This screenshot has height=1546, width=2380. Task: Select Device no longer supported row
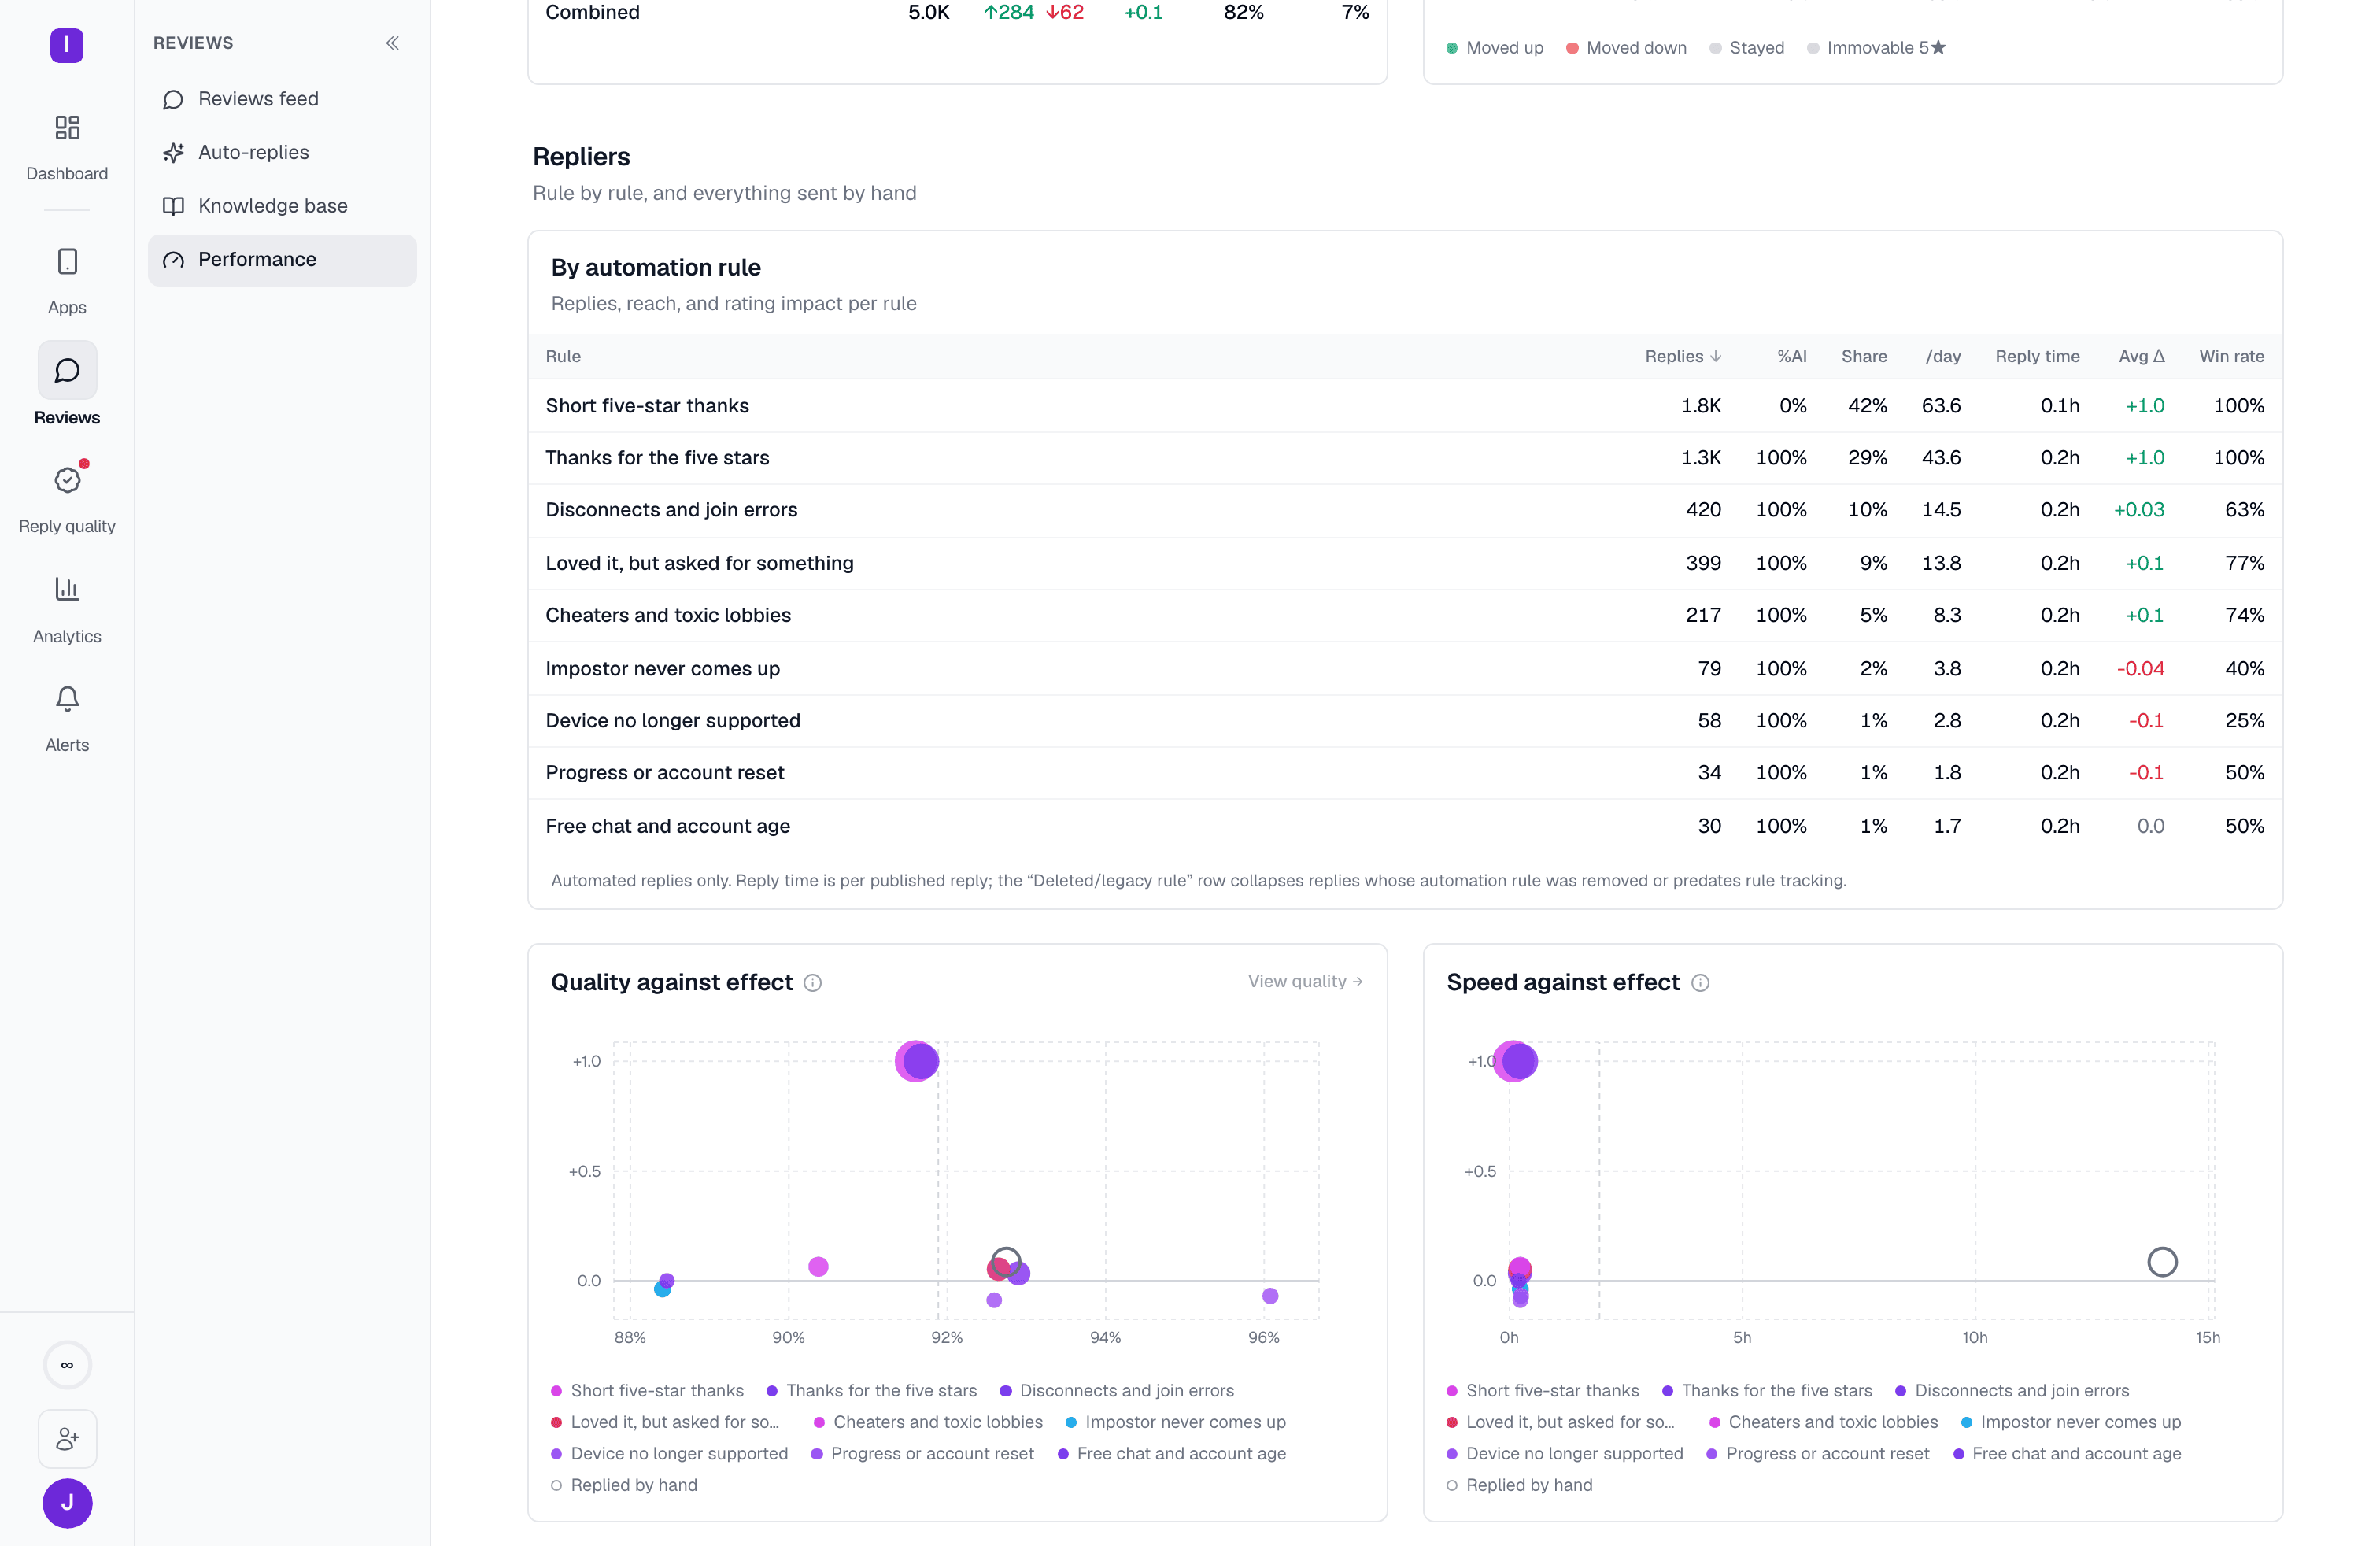(1405, 721)
